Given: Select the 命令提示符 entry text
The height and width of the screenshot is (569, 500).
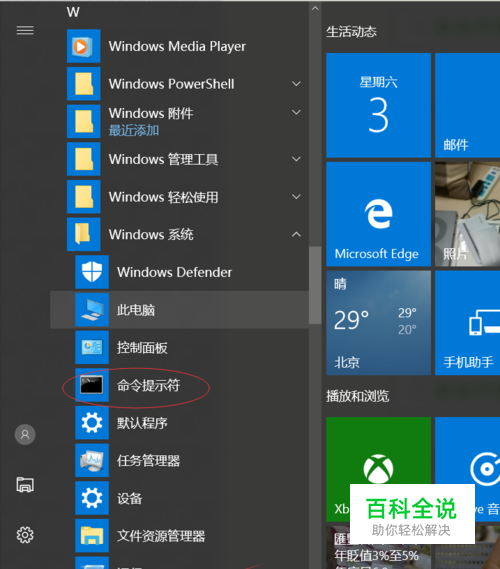Looking at the screenshot, I should pyautogui.click(x=148, y=385).
